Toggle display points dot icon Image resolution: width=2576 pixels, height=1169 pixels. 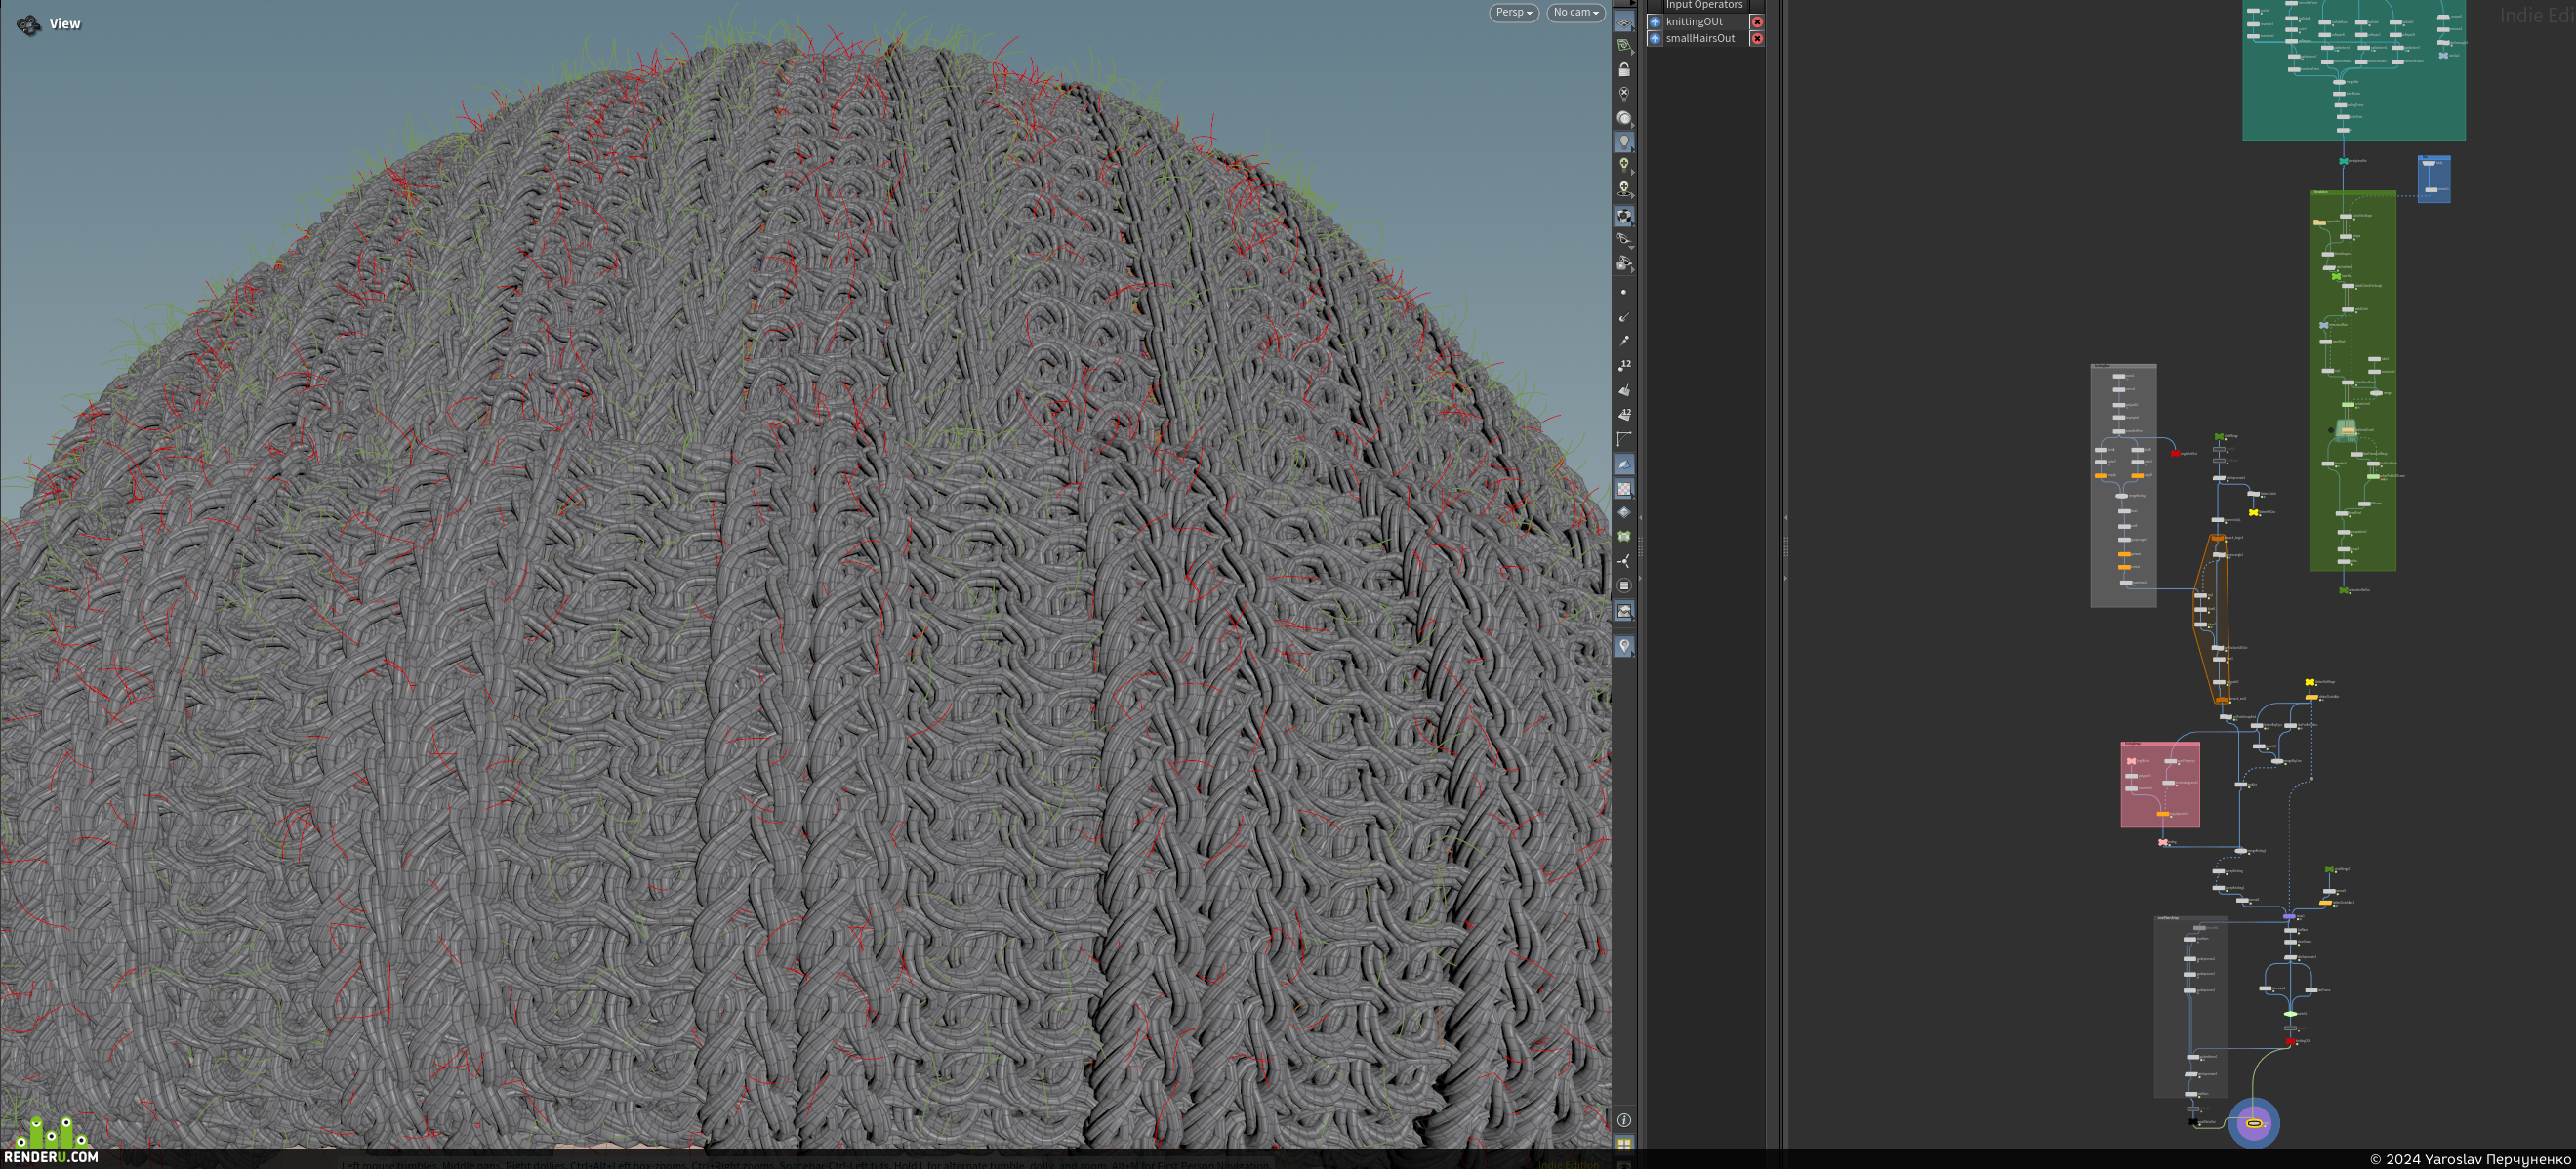pyautogui.click(x=1624, y=292)
